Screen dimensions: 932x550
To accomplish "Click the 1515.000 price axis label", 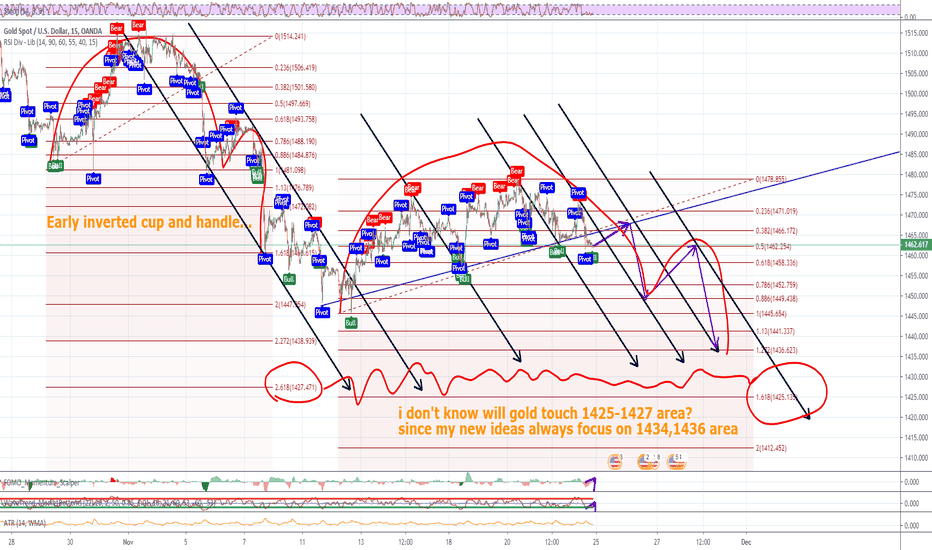I will 916,33.
